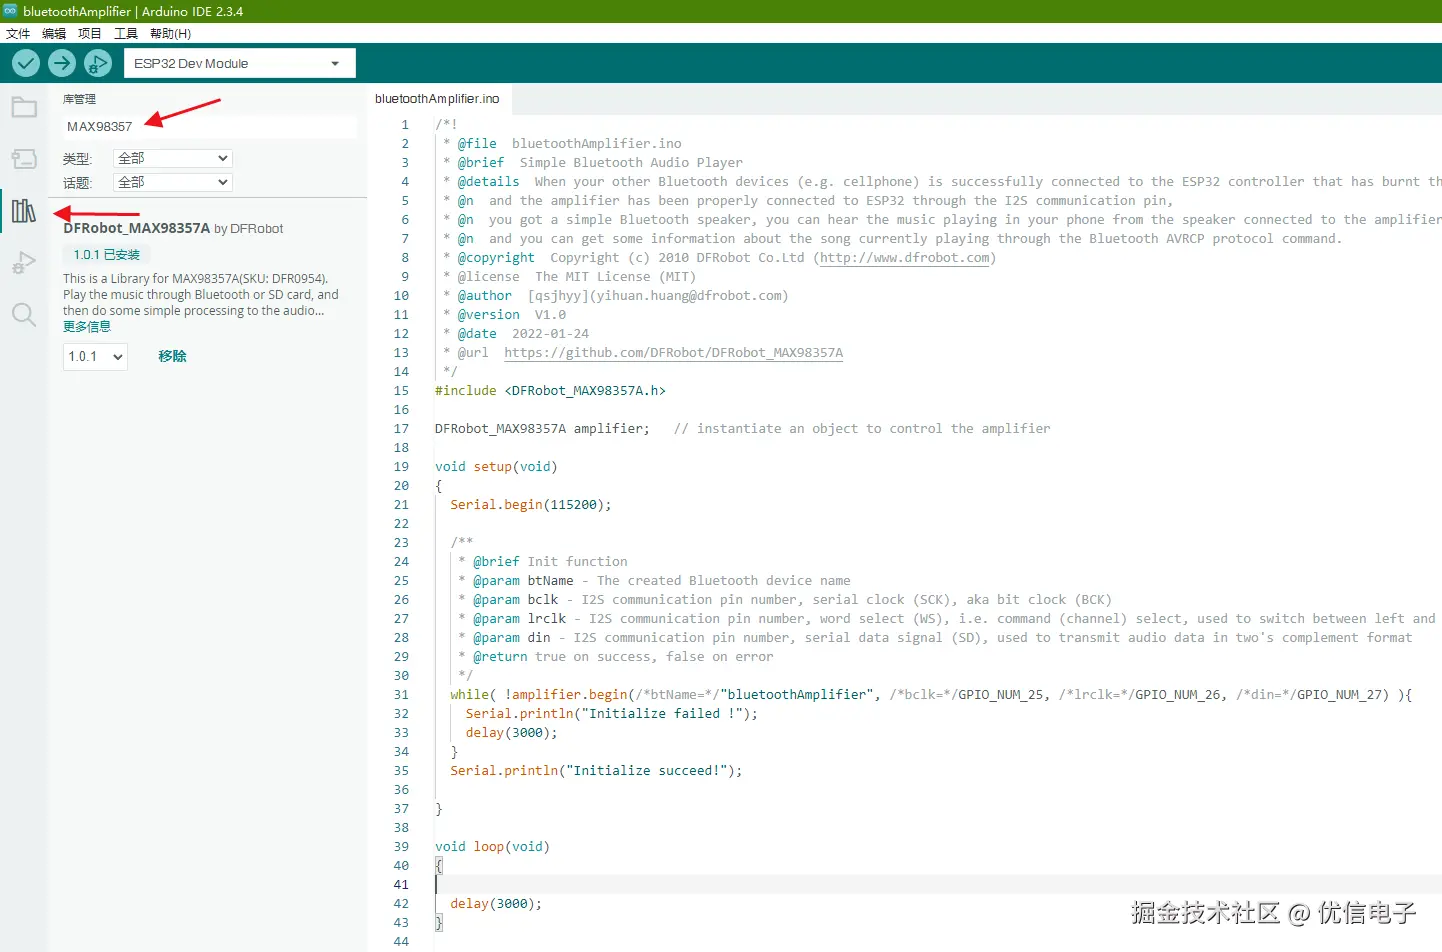Click the Verify checkmark button
This screenshot has width=1442, height=952.
(x=26, y=63)
